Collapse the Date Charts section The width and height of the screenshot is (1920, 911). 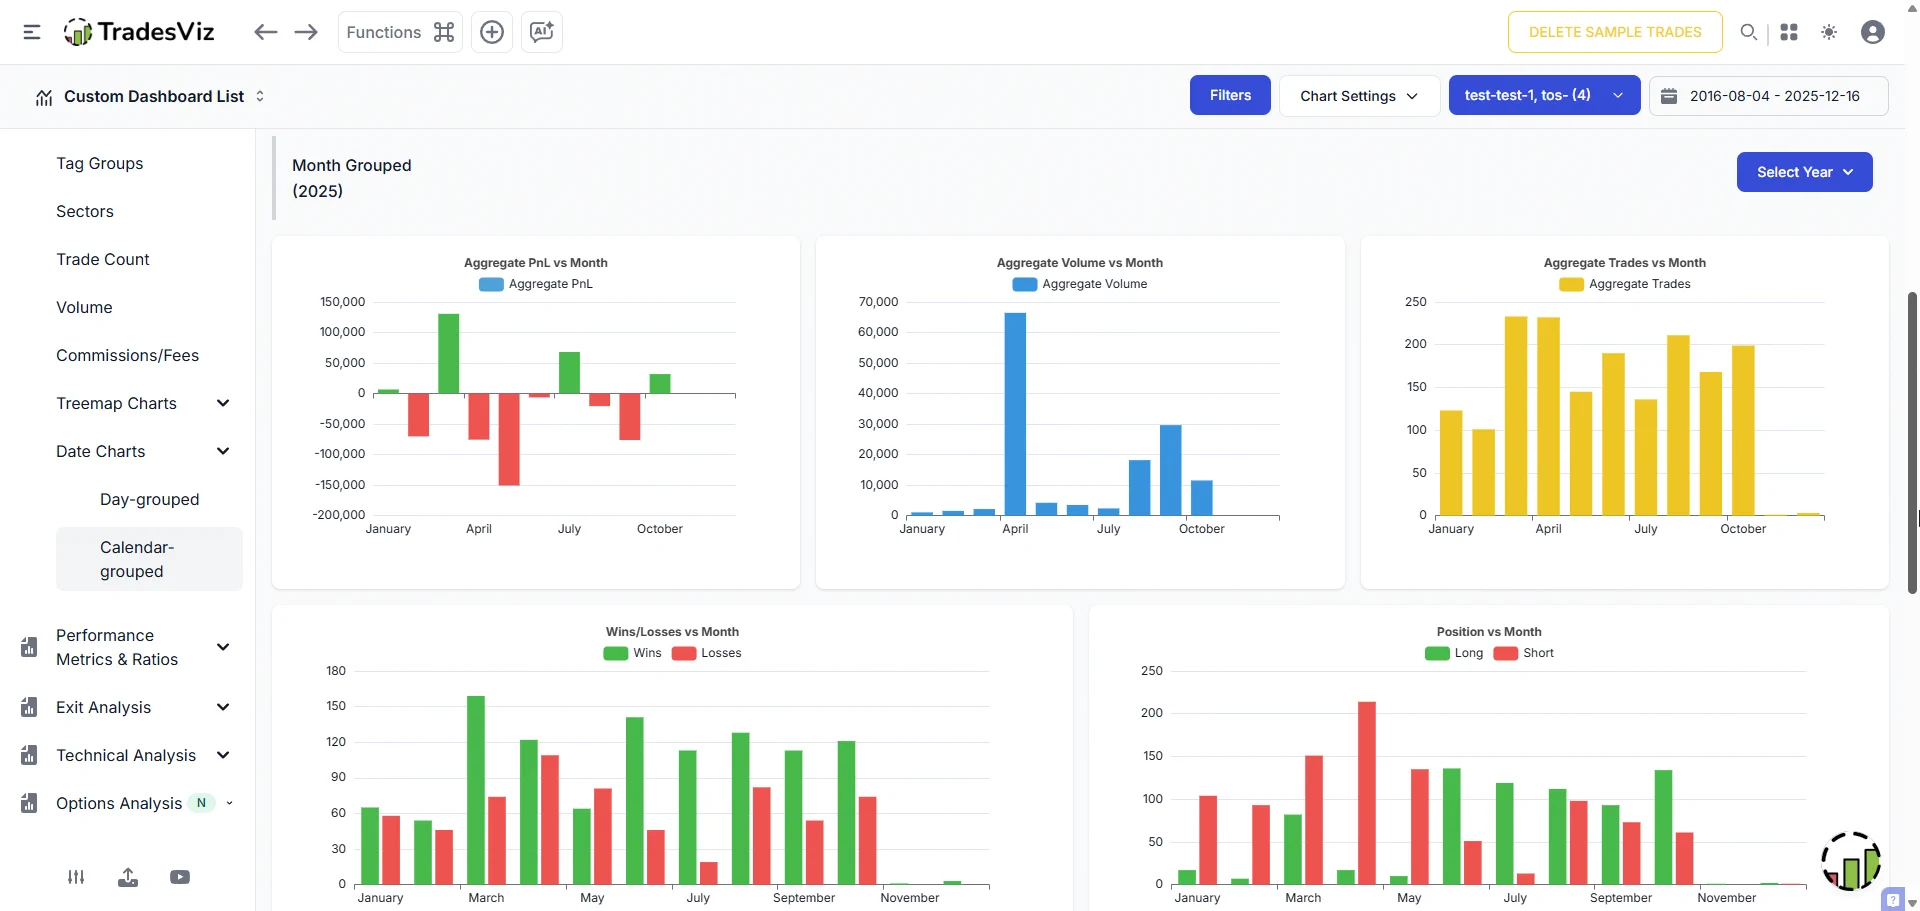click(x=143, y=451)
